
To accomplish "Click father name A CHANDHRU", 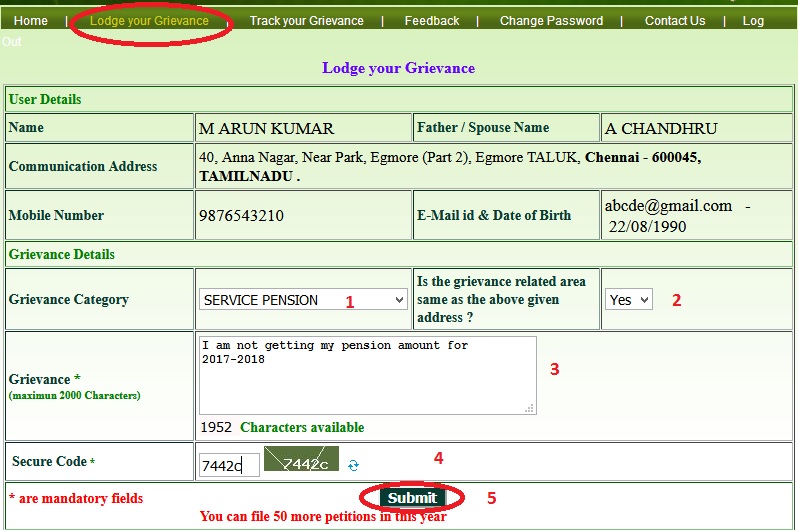I will tap(661, 128).
